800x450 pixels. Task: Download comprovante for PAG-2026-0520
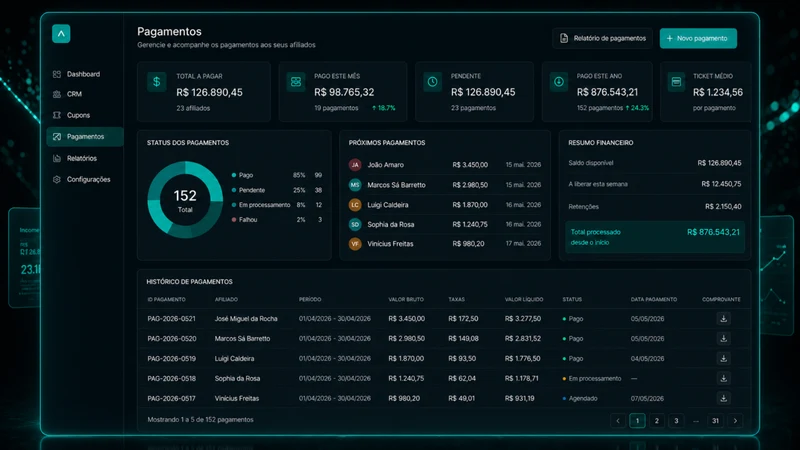coord(723,338)
